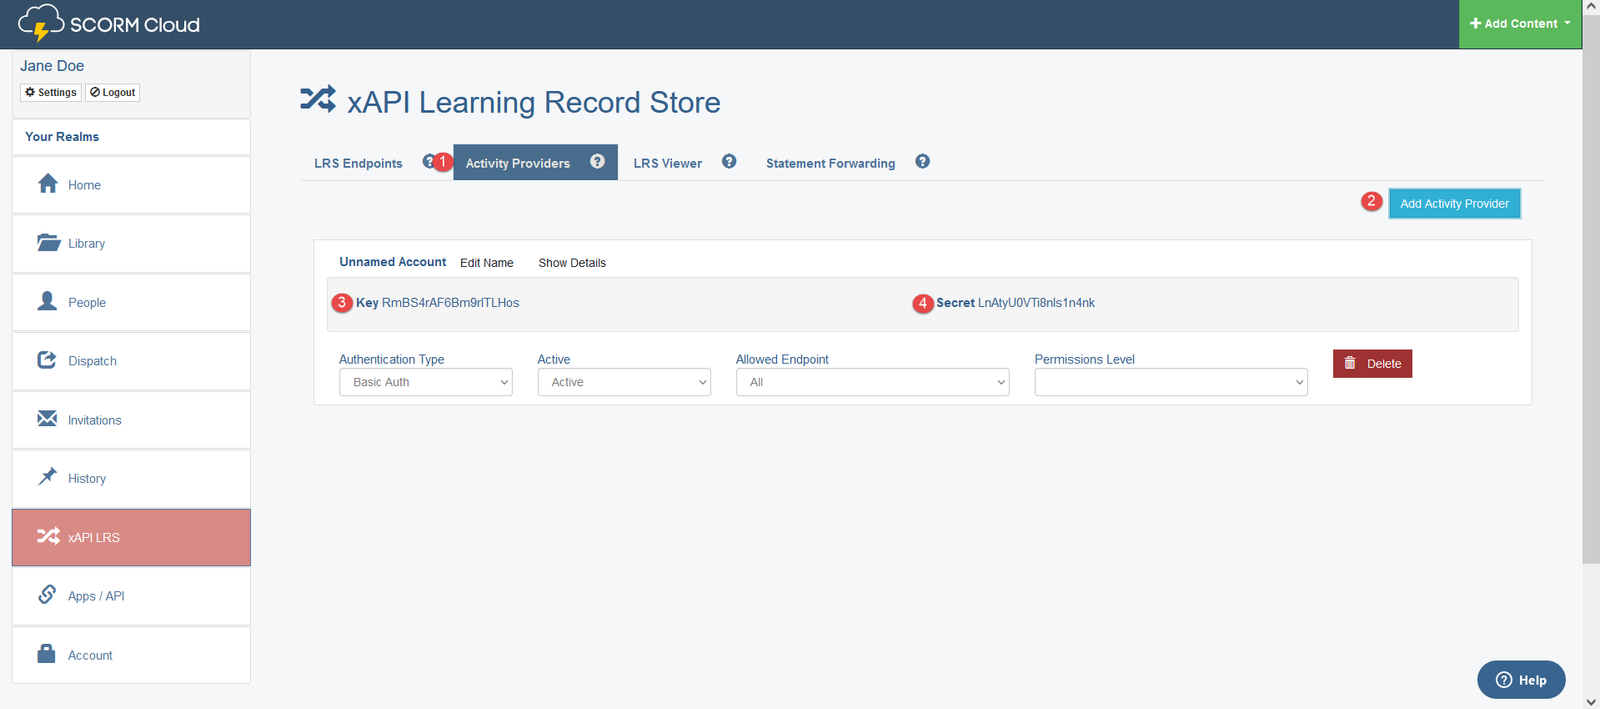Expand the Active status dropdown
Image resolution: width=1600 pixels, height=709 pixels.
point(624,382)
